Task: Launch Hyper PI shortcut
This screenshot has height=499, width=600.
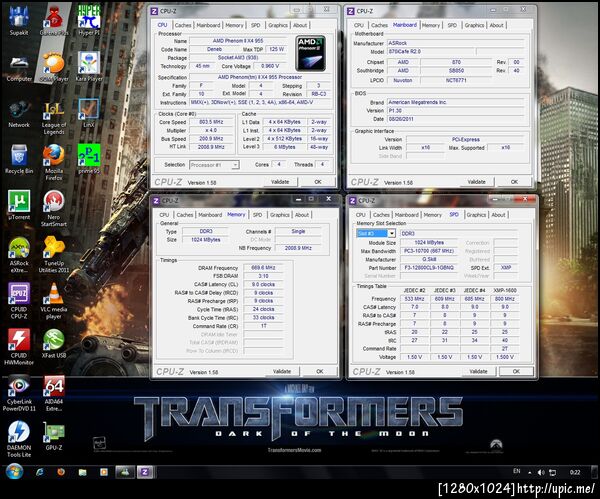Action: click(x=89, y=21)
